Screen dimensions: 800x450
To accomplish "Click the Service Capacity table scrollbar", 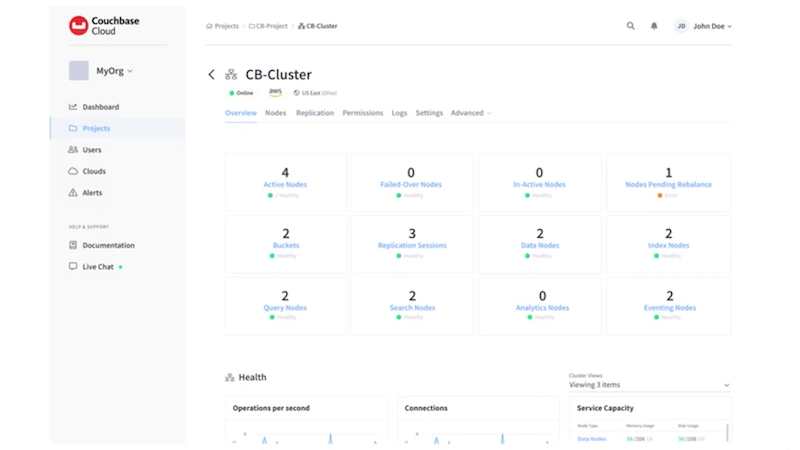I will (x=727, y=432).
